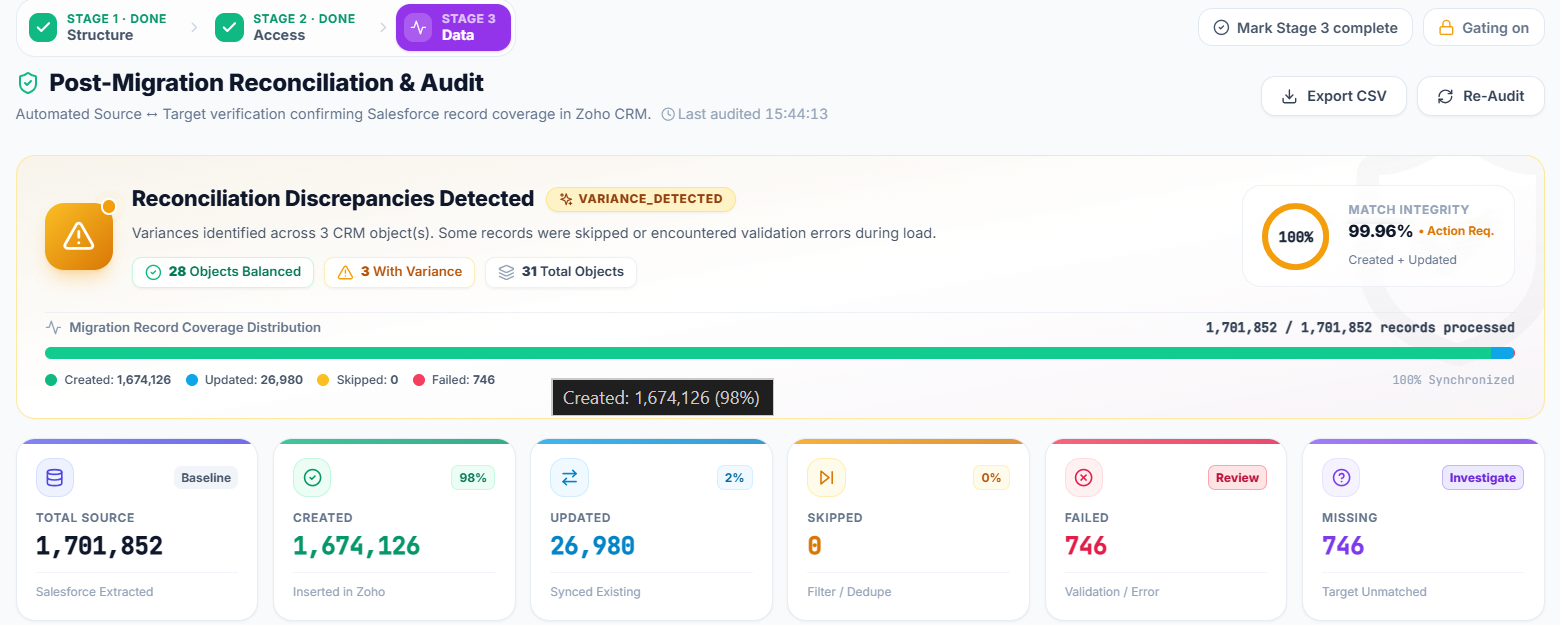The image size is (1560, 625).
Task: Run Re-Audit
Action: click(x=1481, y=96)
